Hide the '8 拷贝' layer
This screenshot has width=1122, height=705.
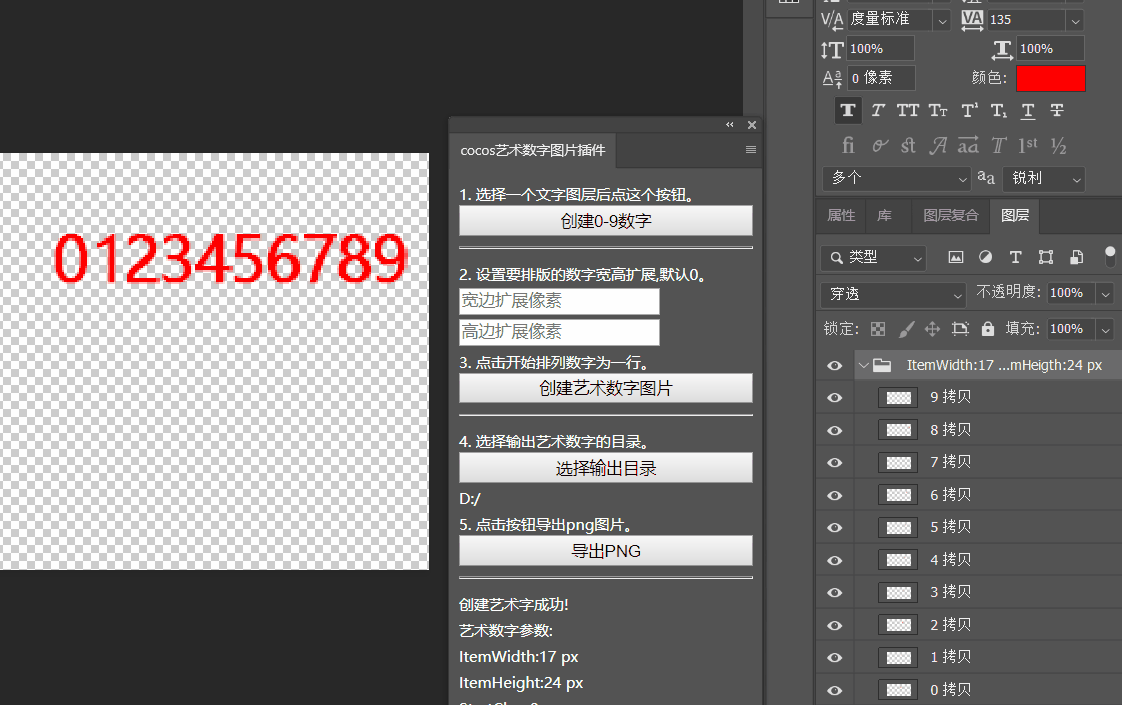click(834, 430)
